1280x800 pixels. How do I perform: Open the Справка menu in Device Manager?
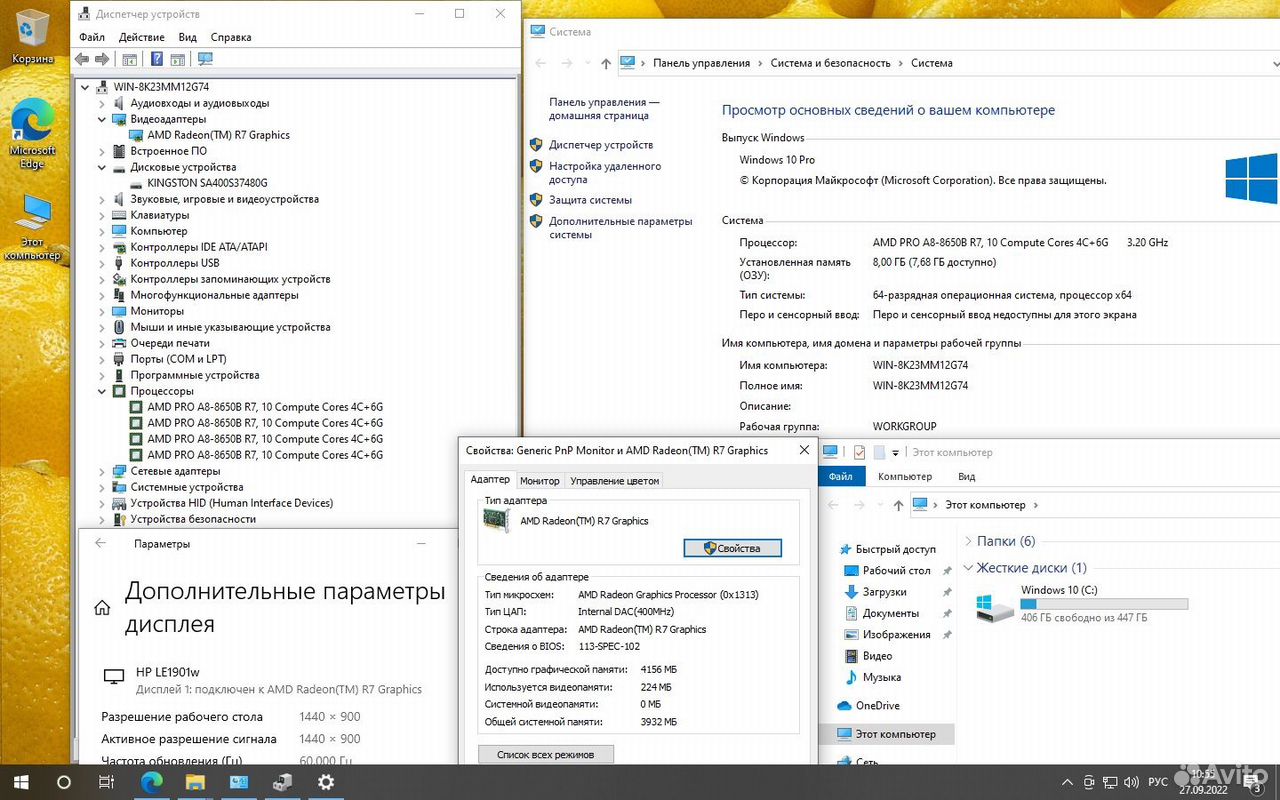click(231, 37)
